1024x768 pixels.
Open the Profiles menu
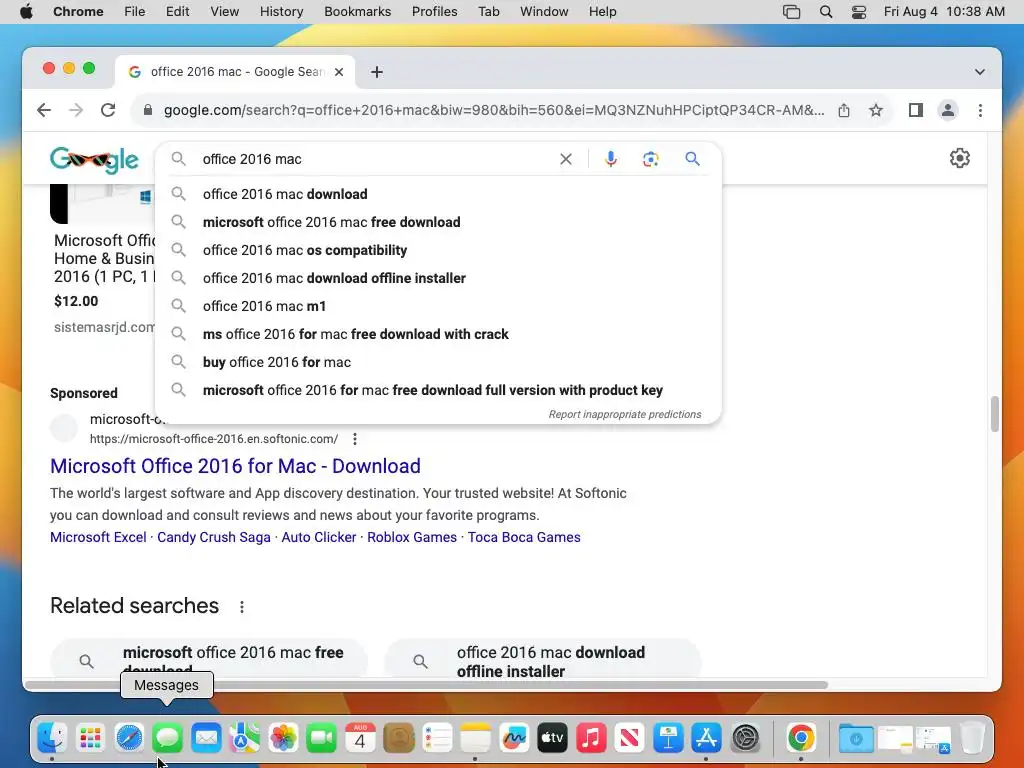[x=434, y=12]
